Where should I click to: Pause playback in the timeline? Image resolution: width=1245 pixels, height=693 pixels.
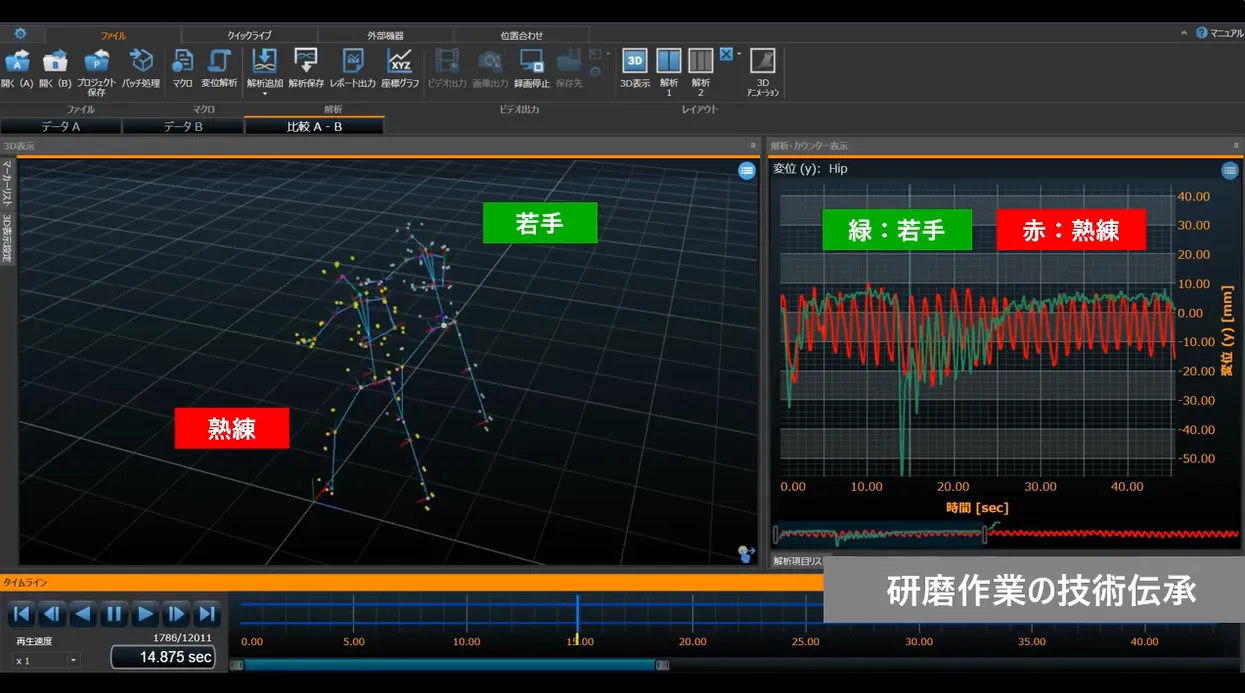coord(114,614)
